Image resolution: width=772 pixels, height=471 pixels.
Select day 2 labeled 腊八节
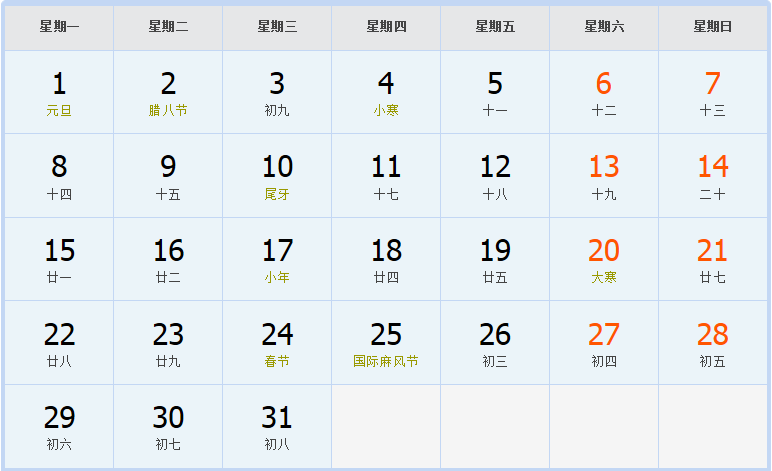(168, 92)
